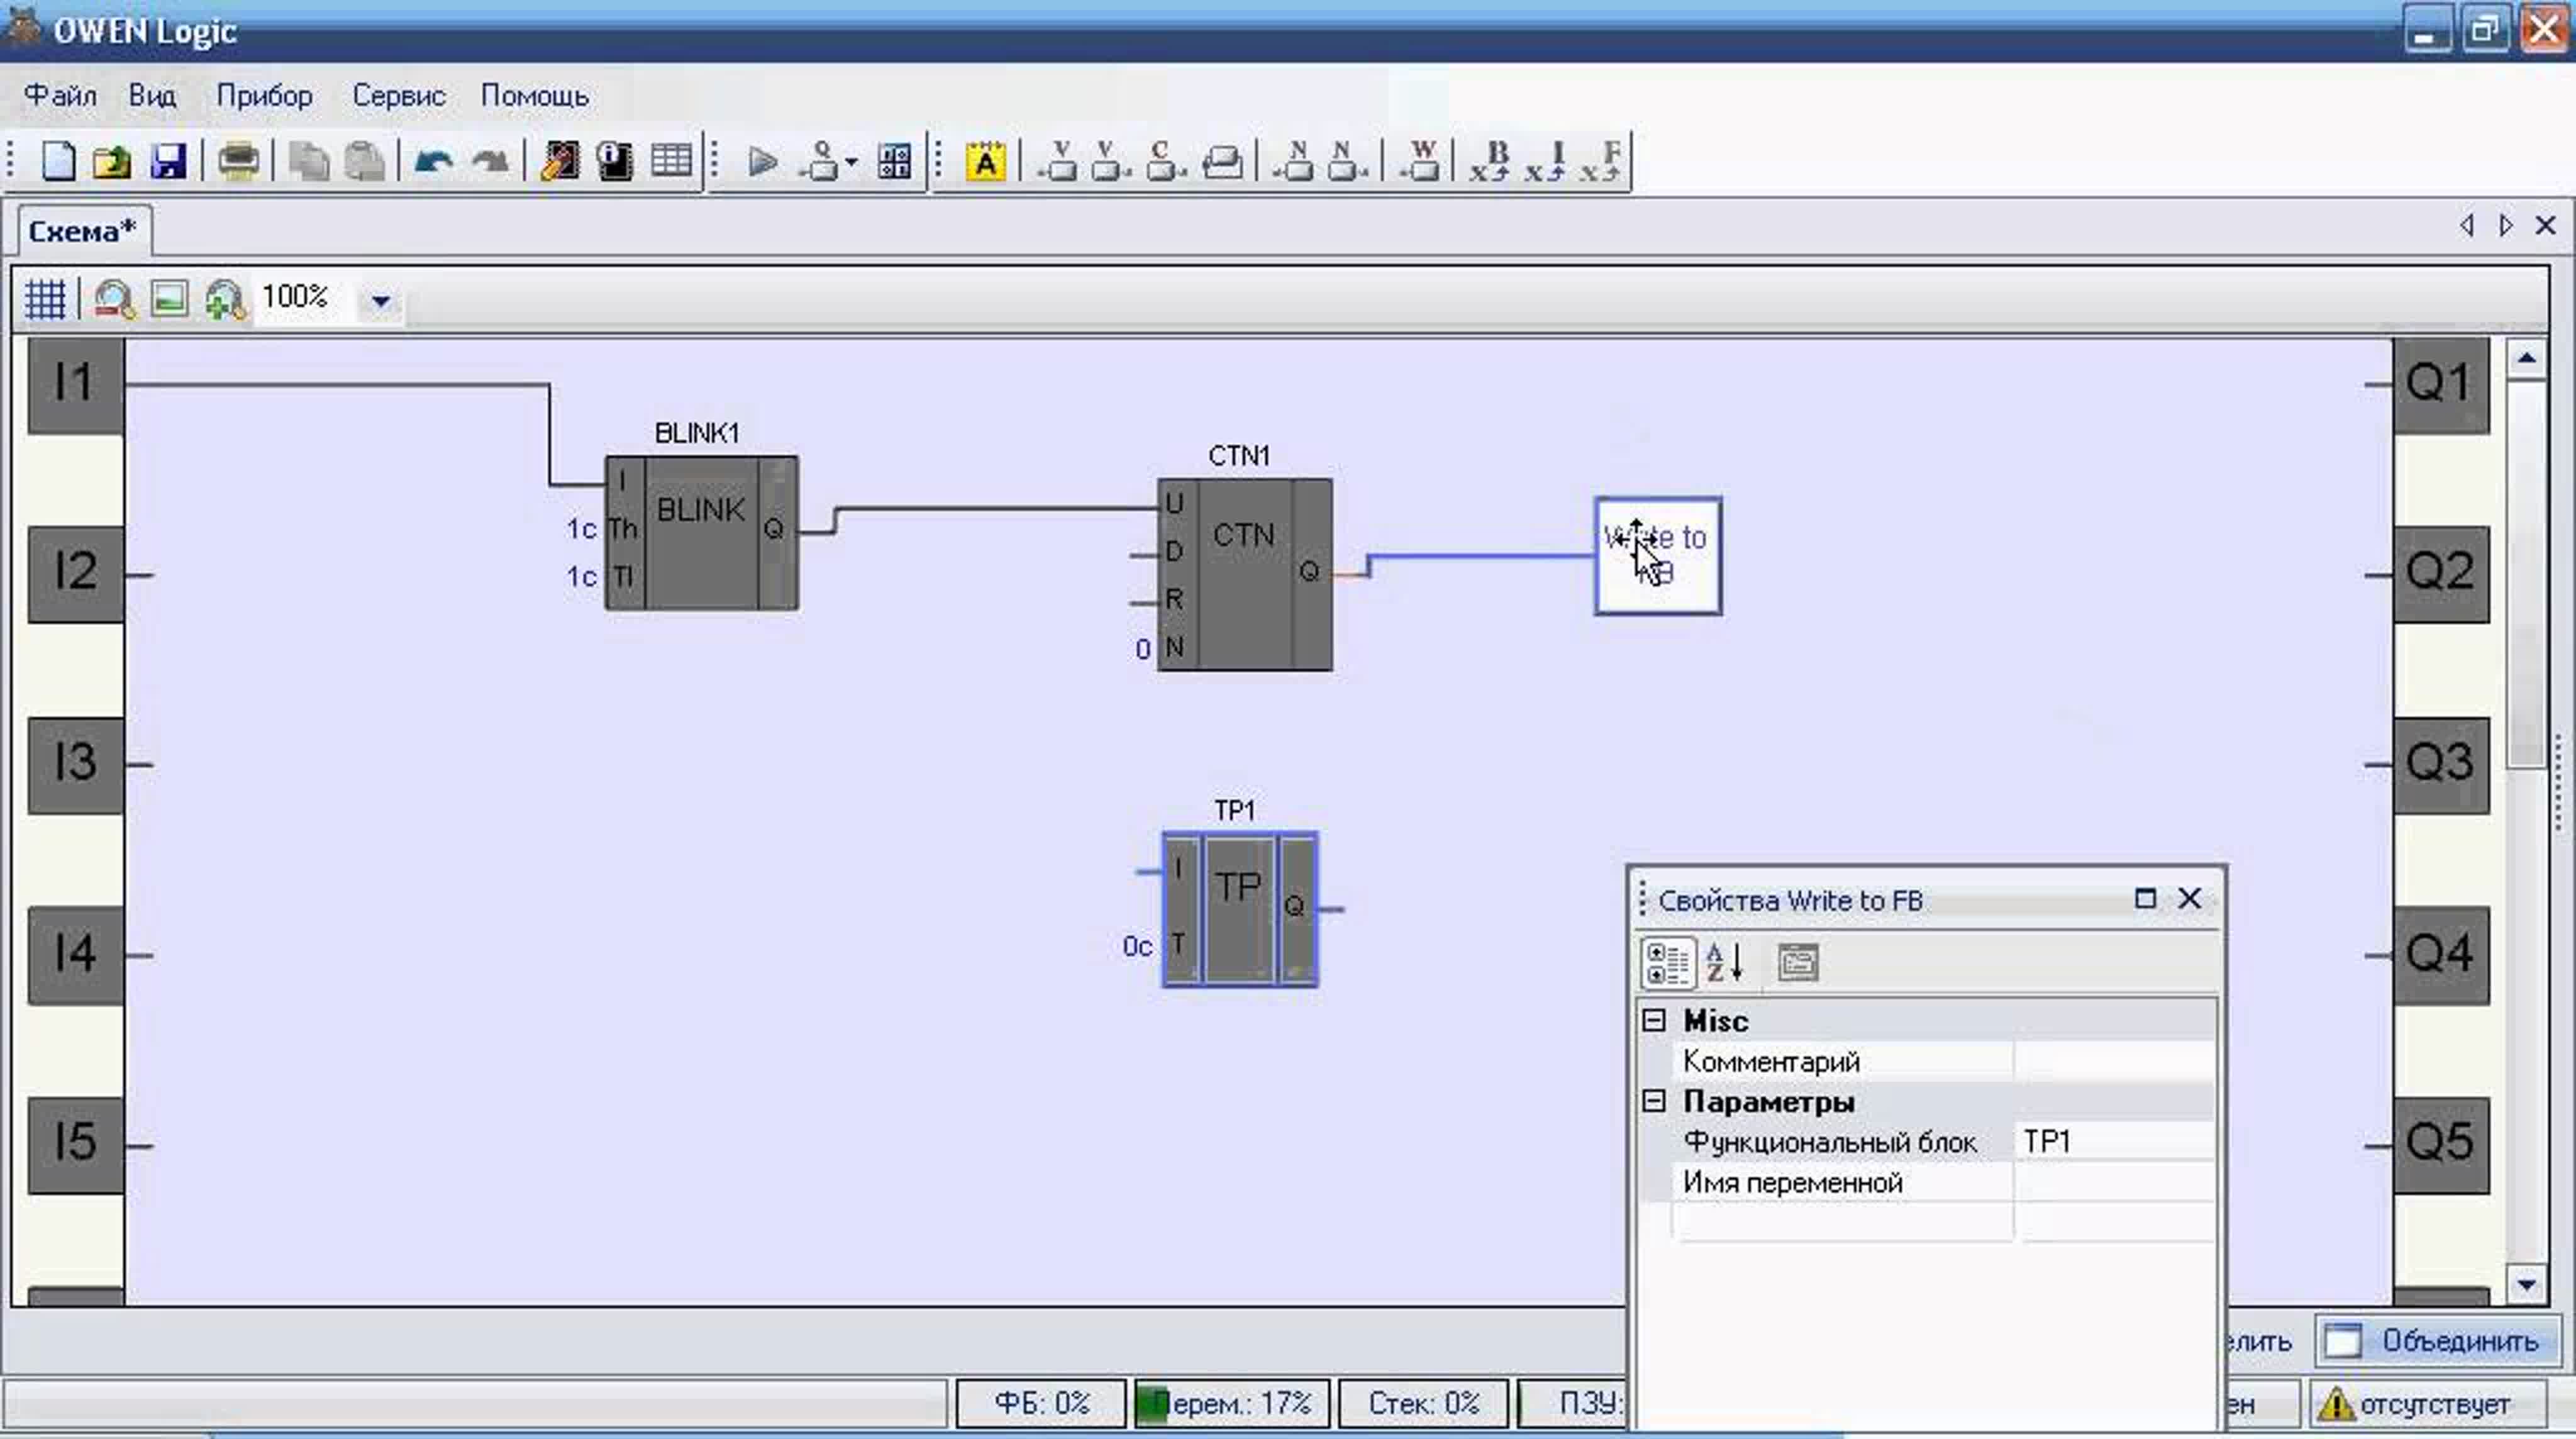Viewport: 2576px width, 1439px height.
Task: Collapse the Параметры properties section
Action: [x=1654, y=1102]
